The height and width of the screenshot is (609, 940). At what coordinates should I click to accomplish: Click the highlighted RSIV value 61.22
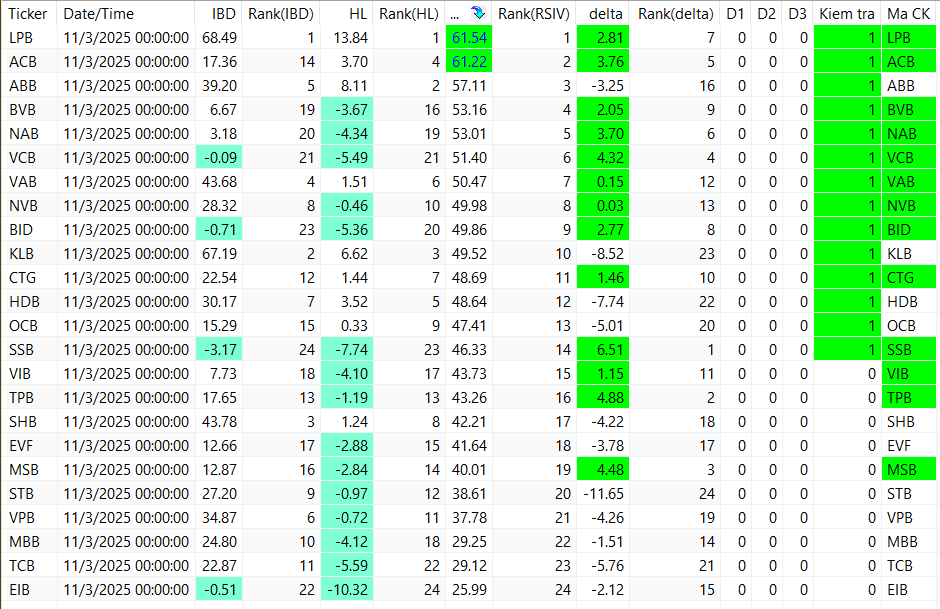pos(469,62)
